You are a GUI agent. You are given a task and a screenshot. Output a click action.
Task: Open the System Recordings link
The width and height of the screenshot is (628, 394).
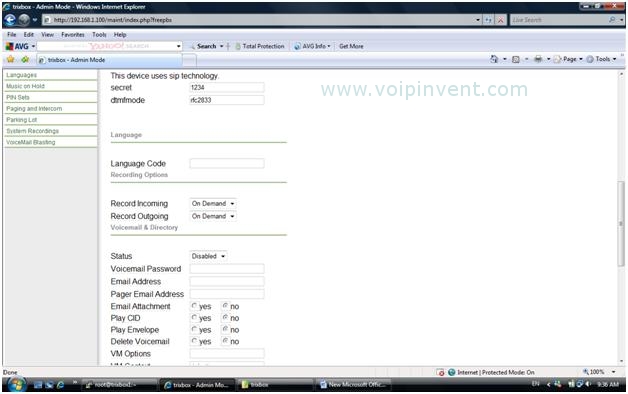[32, 131]
